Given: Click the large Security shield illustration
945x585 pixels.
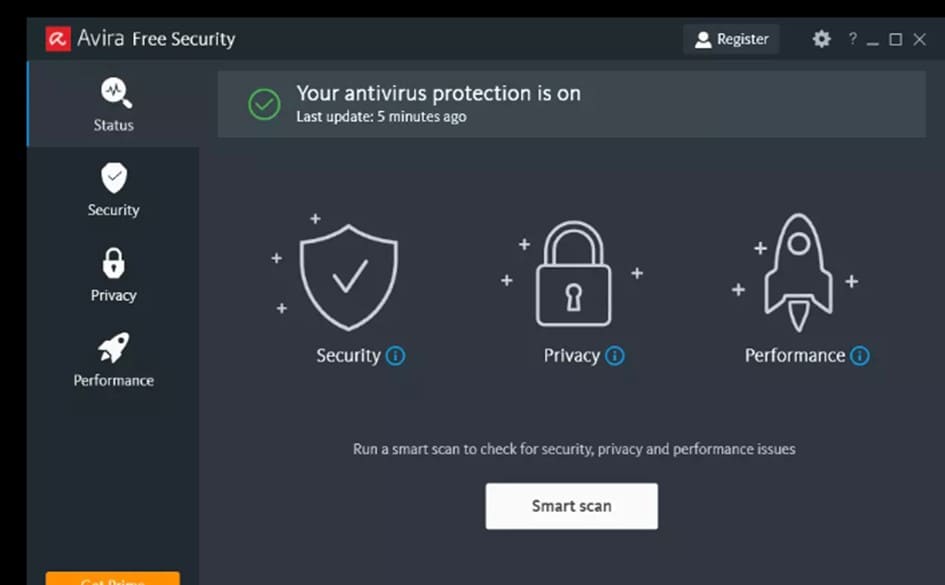Looking at the screenshot, I should point(349,275).
